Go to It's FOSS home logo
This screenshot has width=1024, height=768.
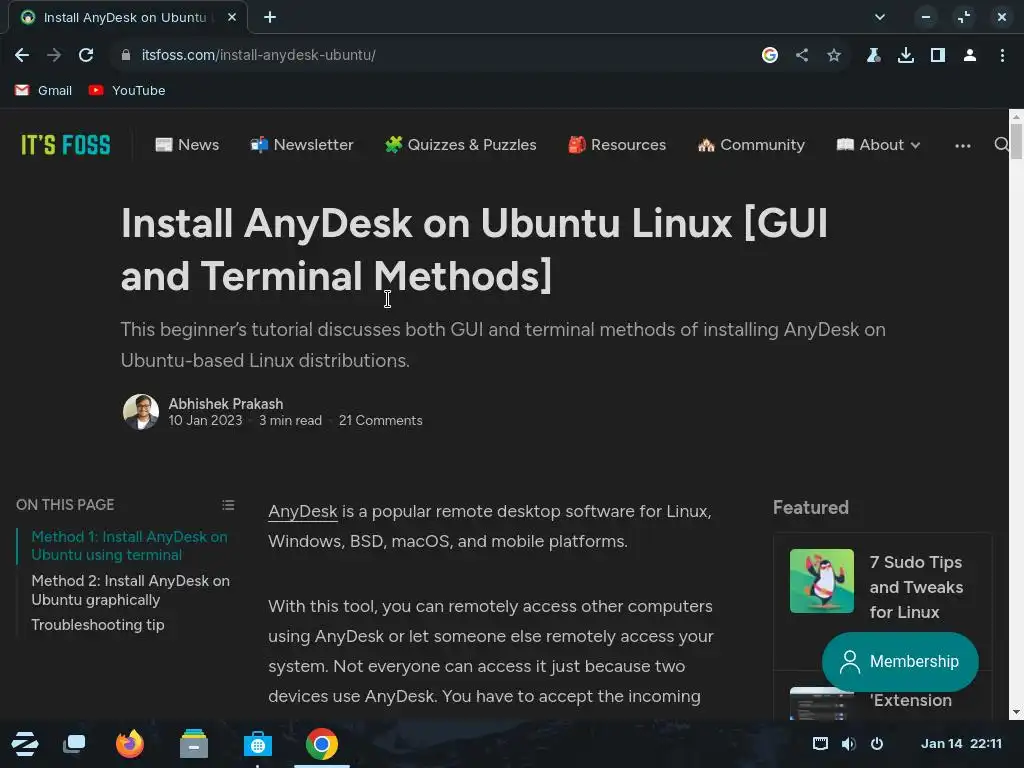click(65, 145)
